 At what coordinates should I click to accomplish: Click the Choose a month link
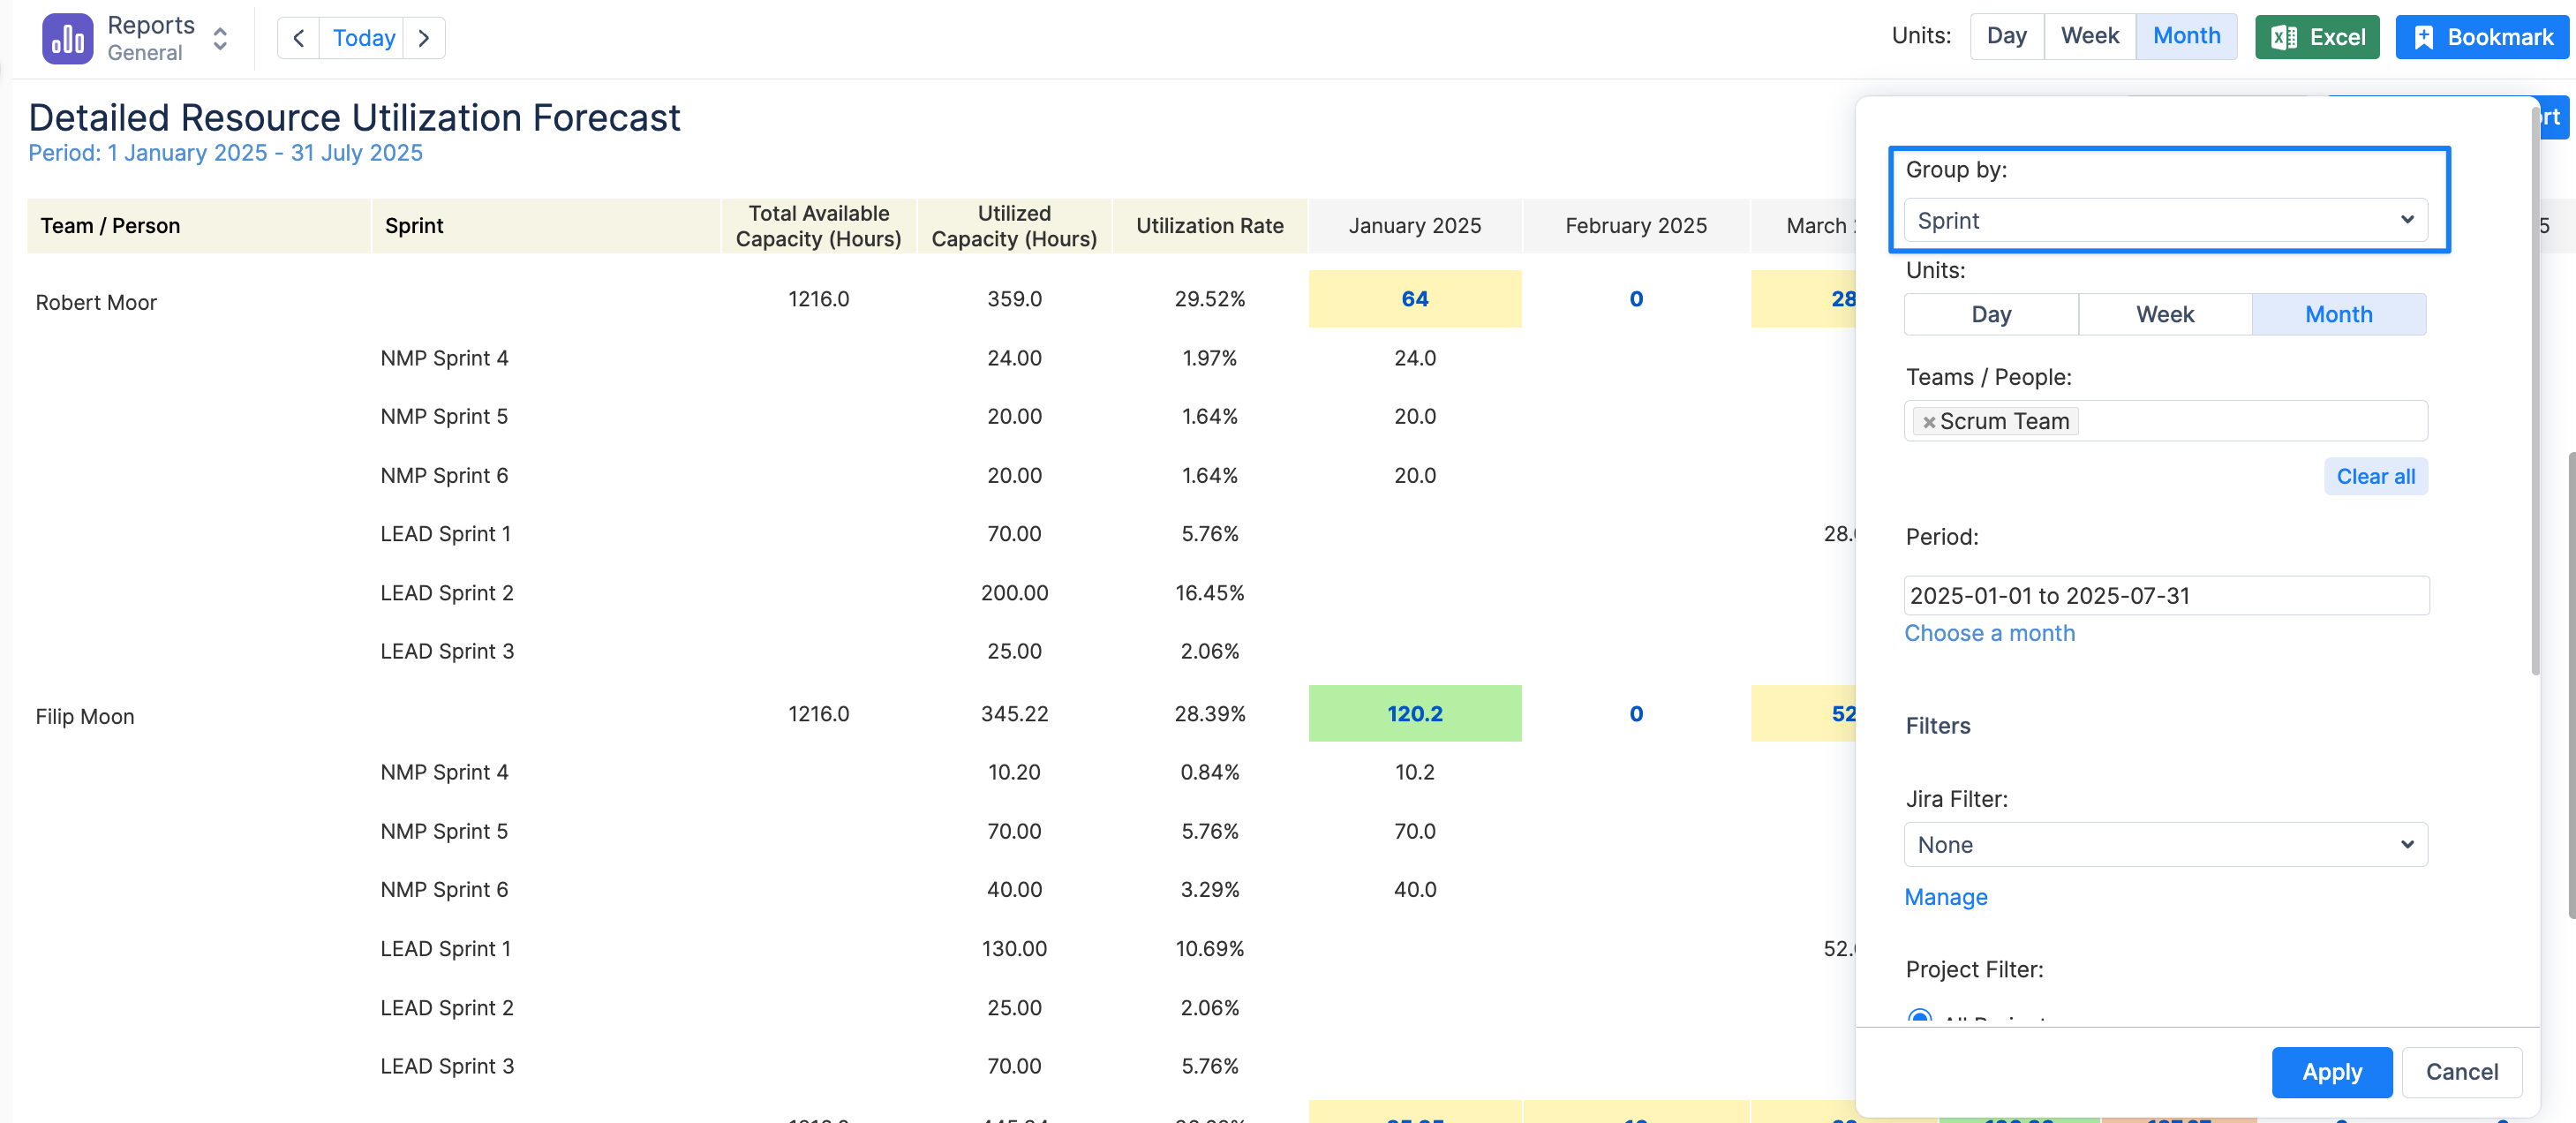pyautogui.click(x=1989, y=633)
